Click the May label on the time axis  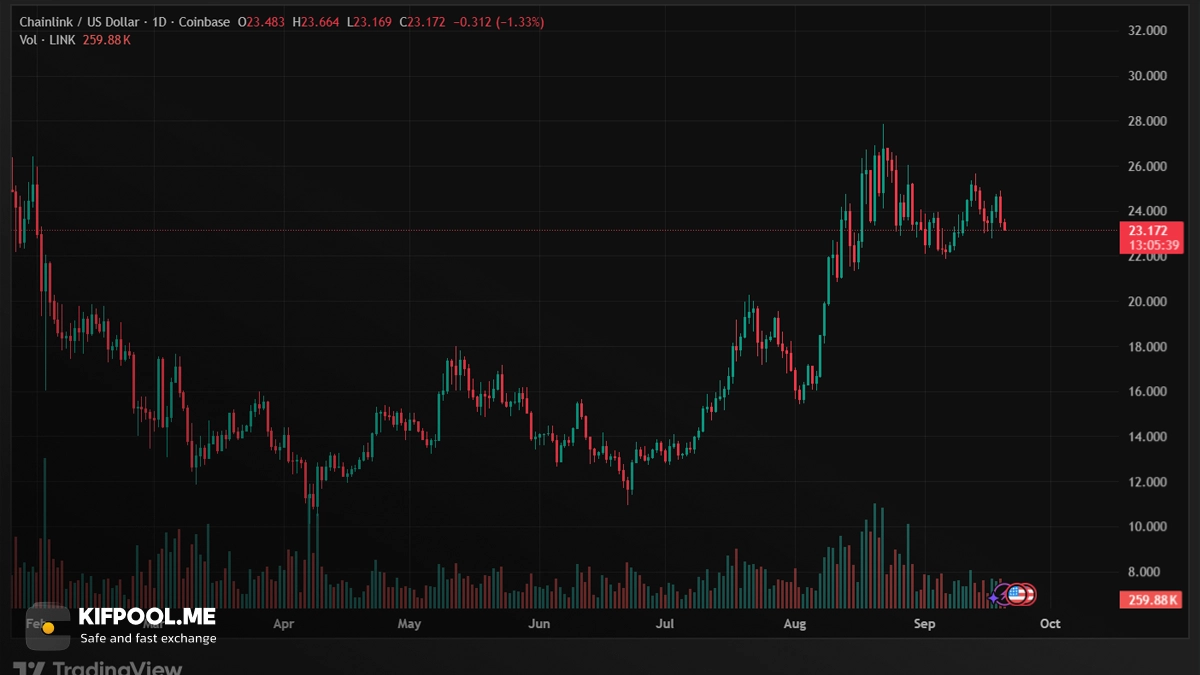click(409, 624)
